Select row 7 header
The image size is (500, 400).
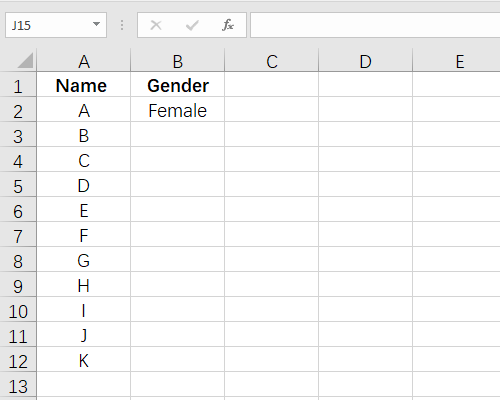pyautogui.click(x=18, y=235)
